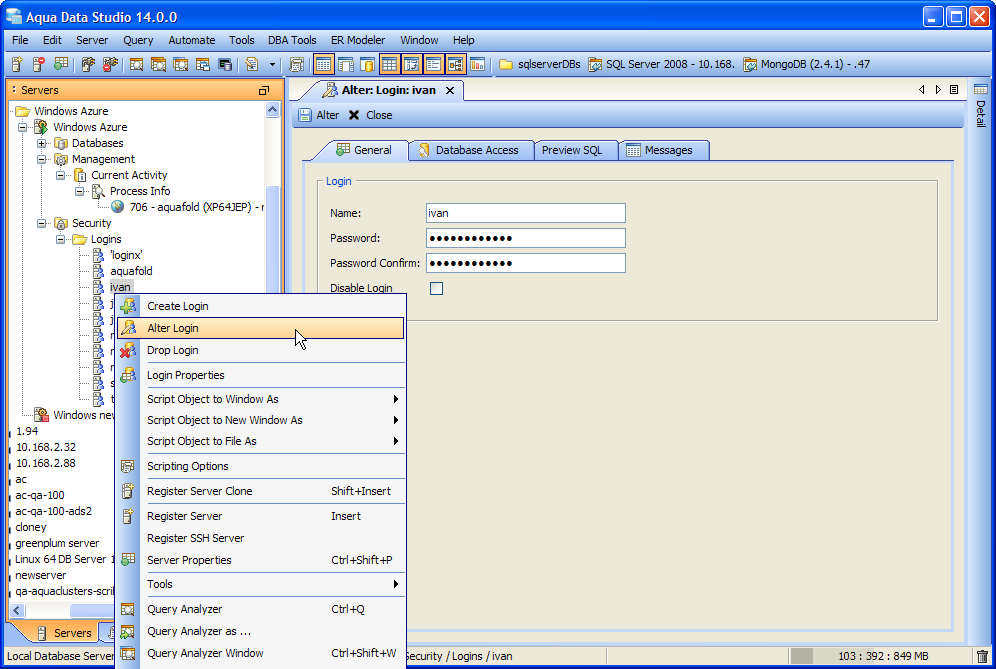Switch to the Database Access tab
The image size is (996, 669).
[x=470, y=150]
